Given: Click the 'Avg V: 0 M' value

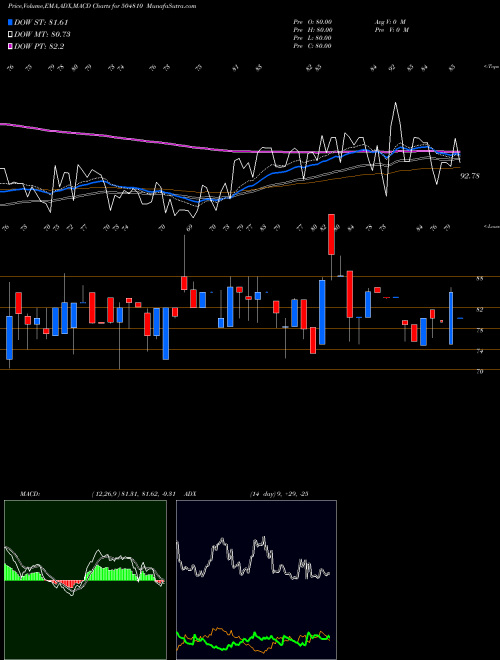Looking at the screenshot, I should click(390, 22).
